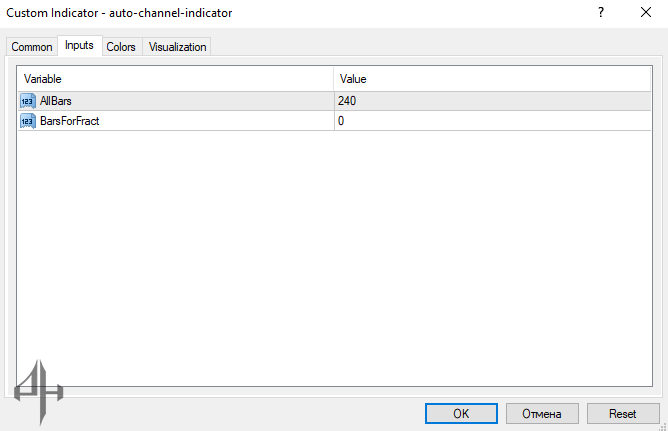
Task: Switch to the Common tab
Action: pos(32,47)
